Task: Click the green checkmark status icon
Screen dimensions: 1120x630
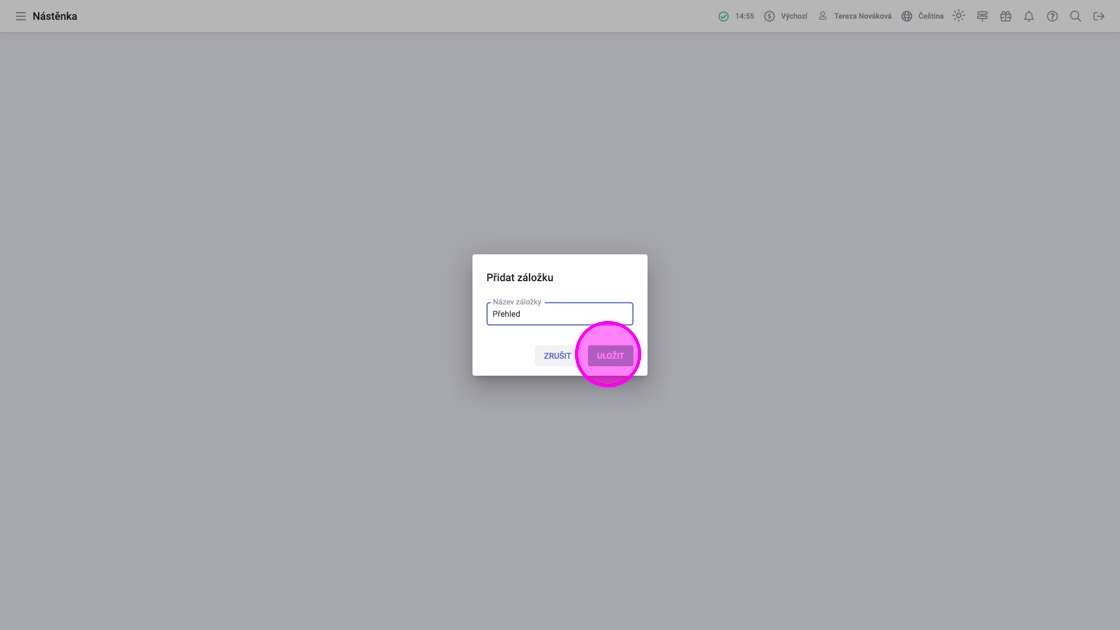Action: point(724,16)
